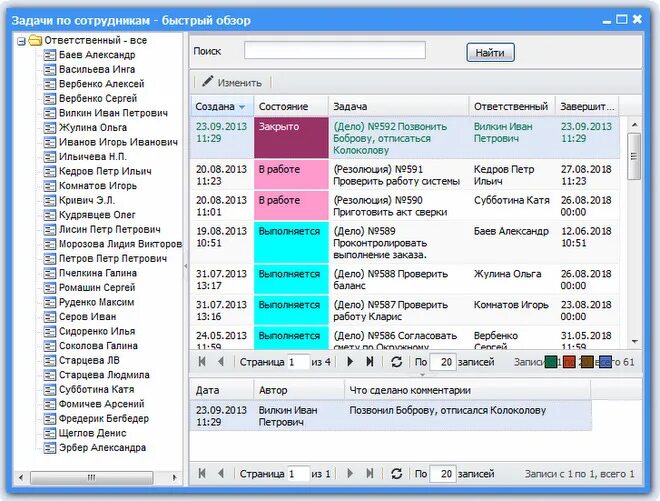Click the Закрыто status cell
Screen dimensions: 660x501
291,138
